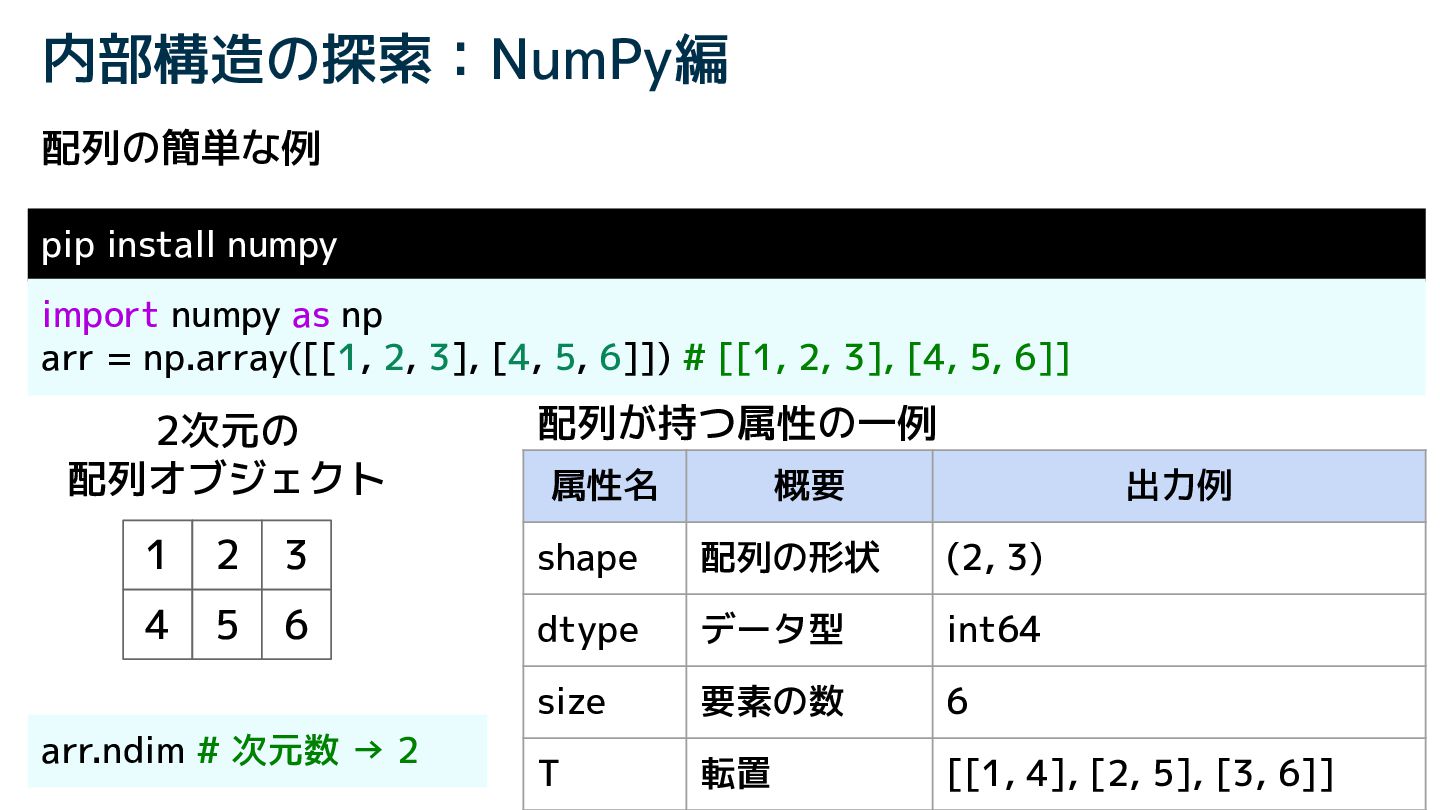The width and height of the screenshot is (1440, 810).
Task: Click the "int64" output cell
Action: (x=1179, y=630)
